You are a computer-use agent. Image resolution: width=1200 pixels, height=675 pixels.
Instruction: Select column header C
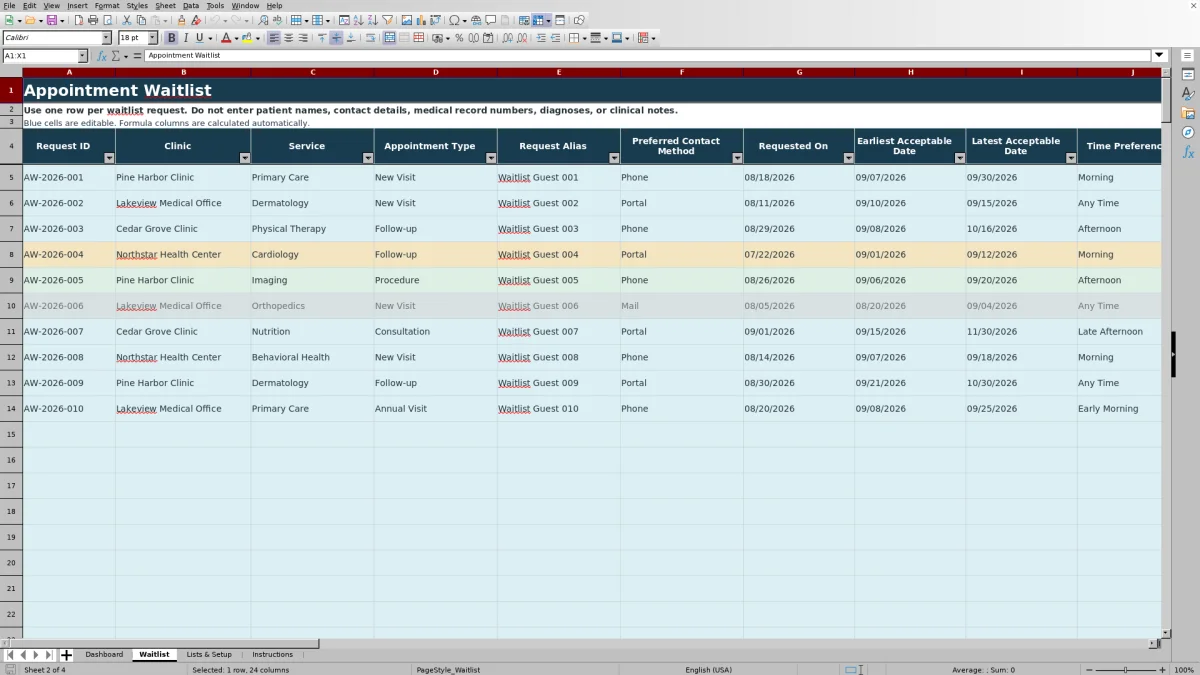[x=312, y=72]
